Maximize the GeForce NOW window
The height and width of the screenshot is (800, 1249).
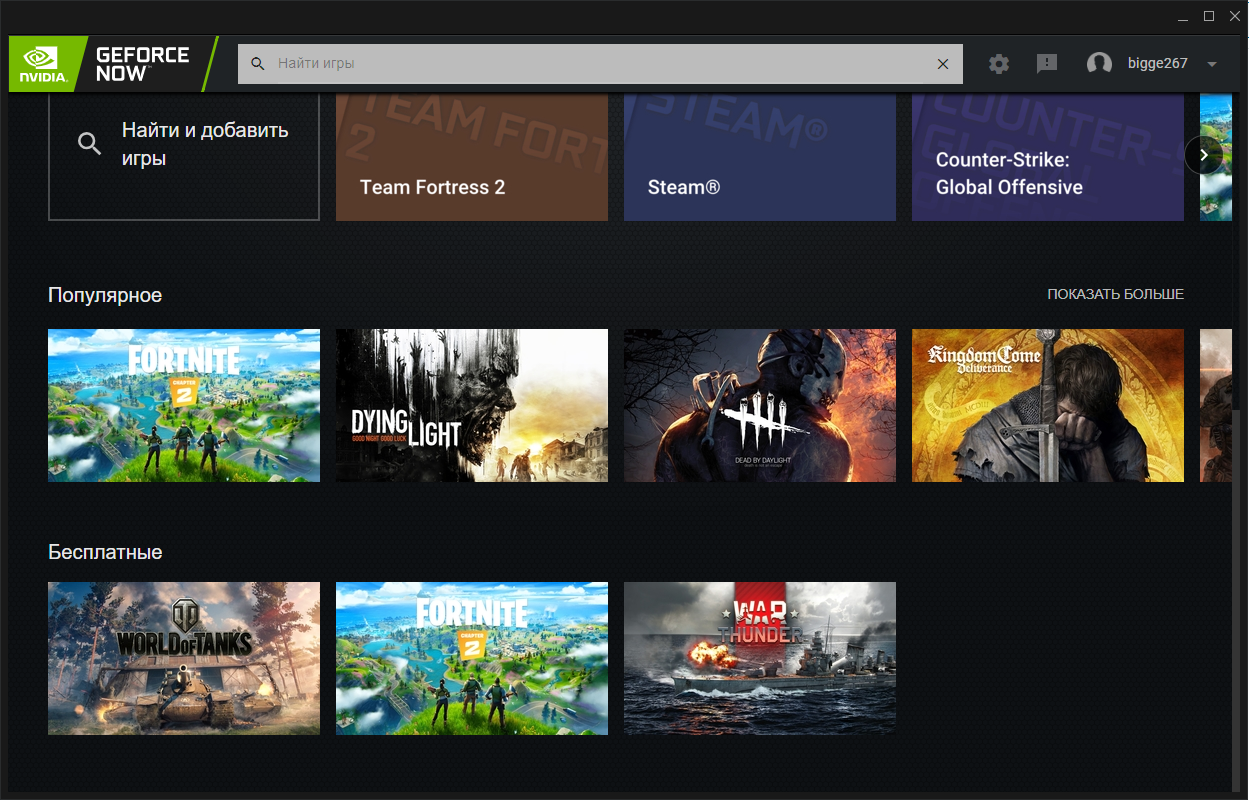(1209, 16)
